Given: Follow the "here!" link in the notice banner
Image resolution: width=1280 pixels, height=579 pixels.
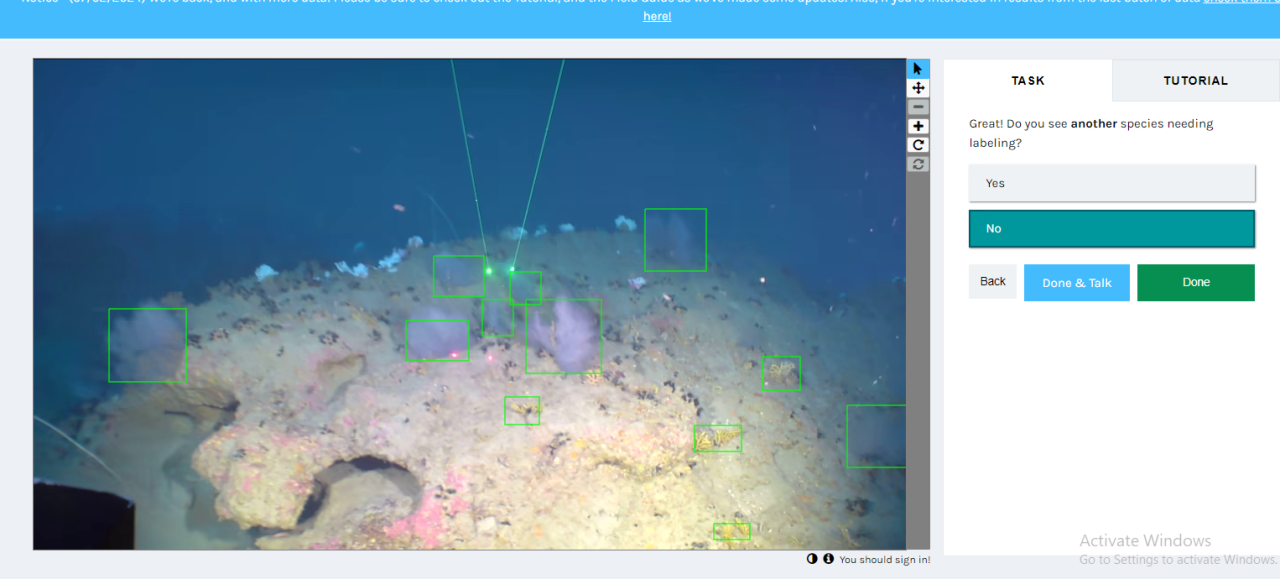Looking at the screenshot, I should click(x=657, y=17).
